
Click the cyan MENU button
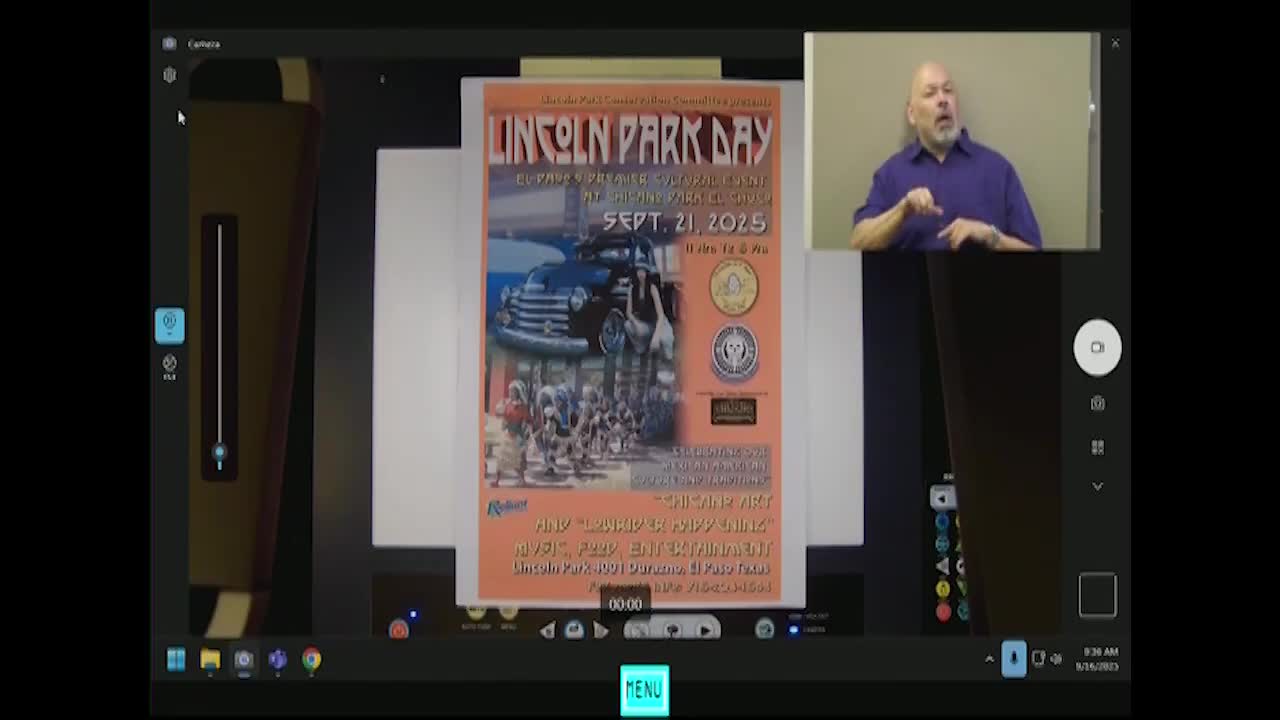pos(644,690)
